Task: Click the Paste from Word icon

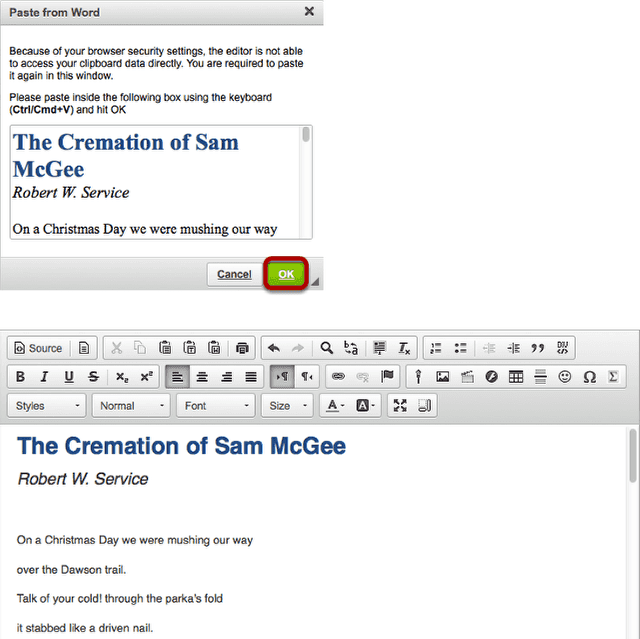Action: coord(214,348)
